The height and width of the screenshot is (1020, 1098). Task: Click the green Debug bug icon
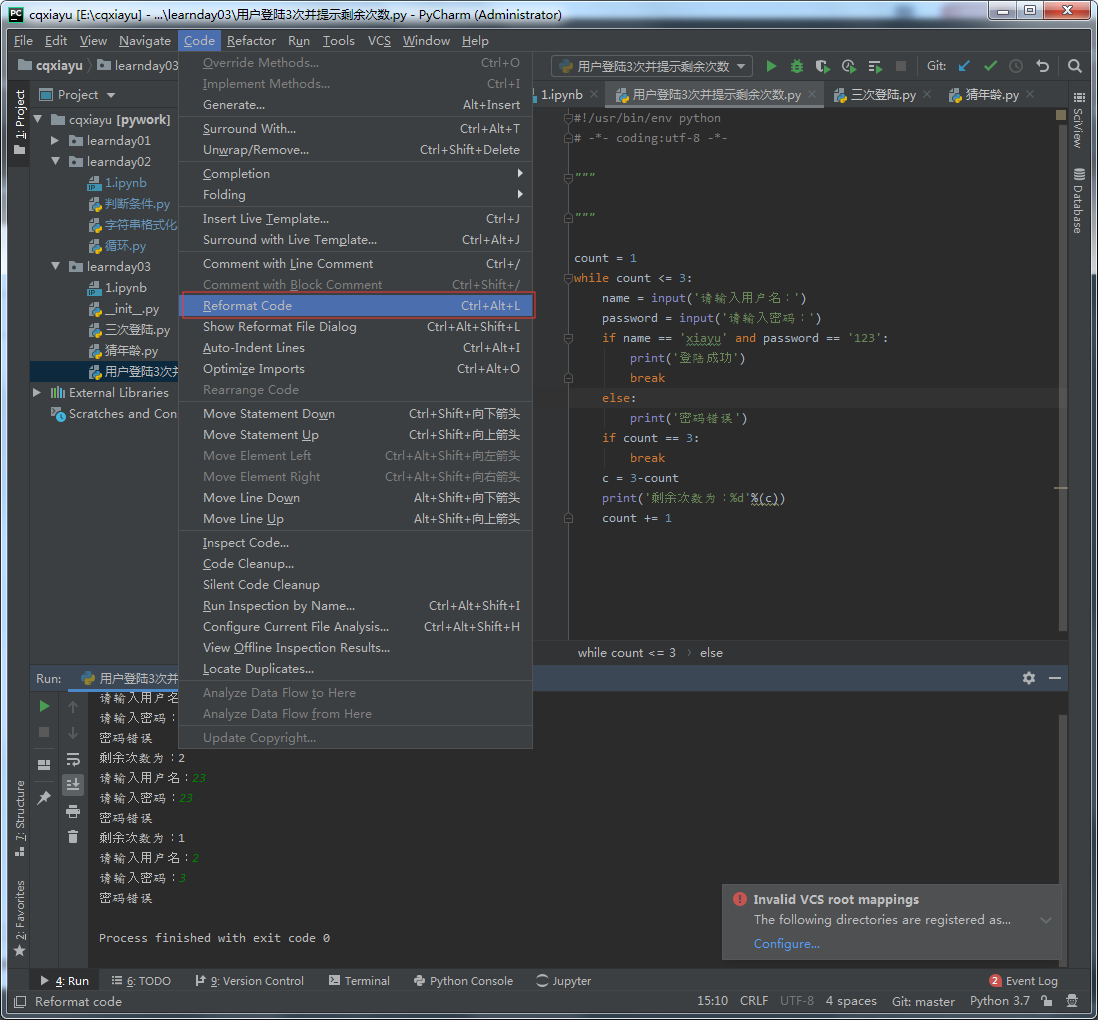pyautogui.click(x=797, y=66)
